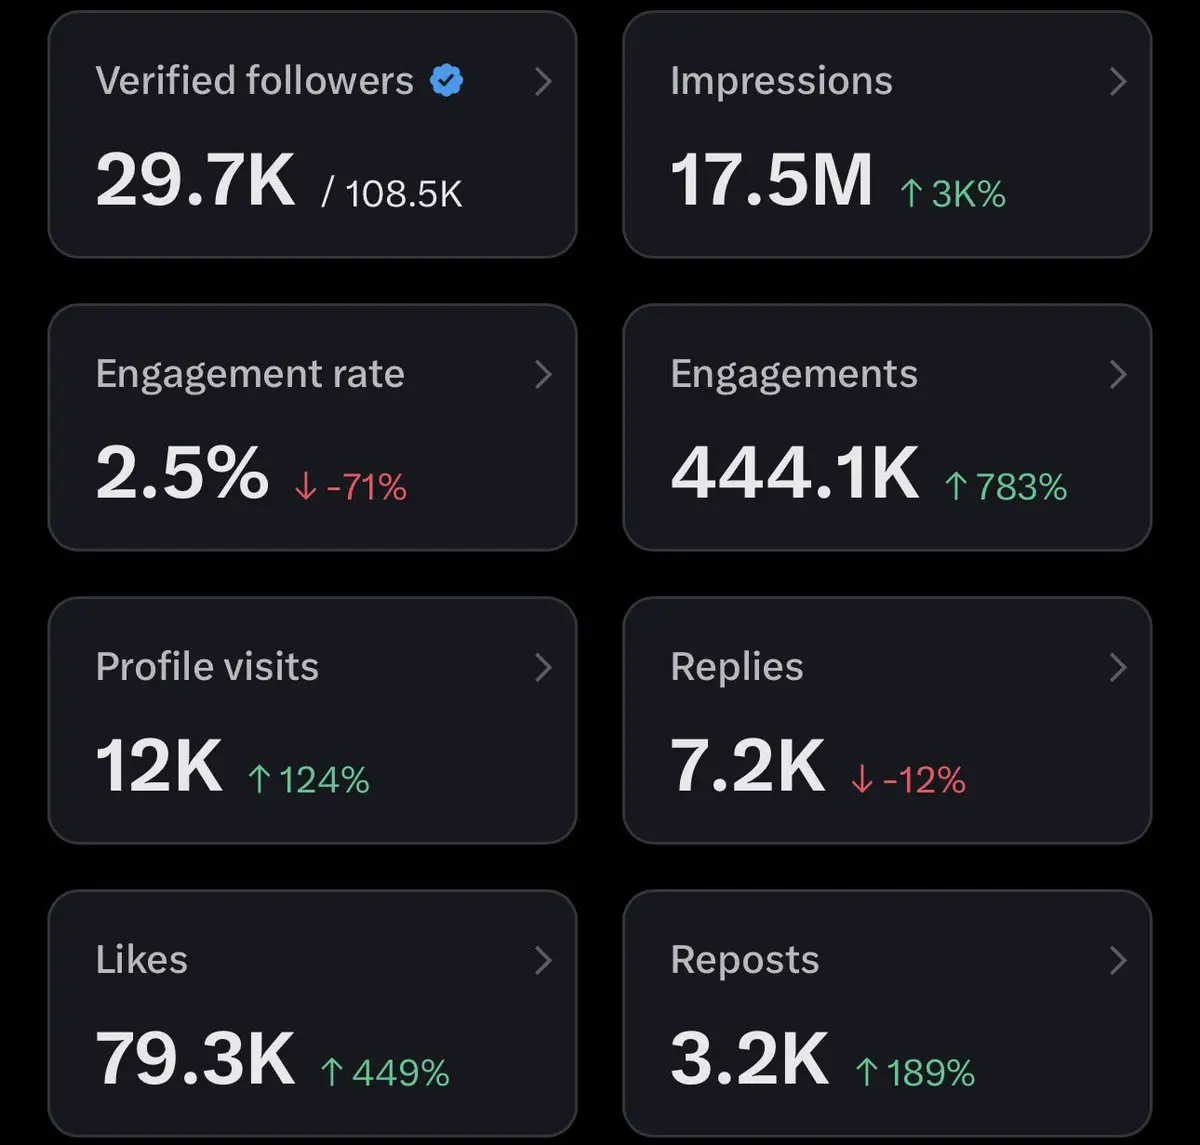Open the Engagements card chevron
Viewport: 1200px width, 1145px height.
(1118, 375)
